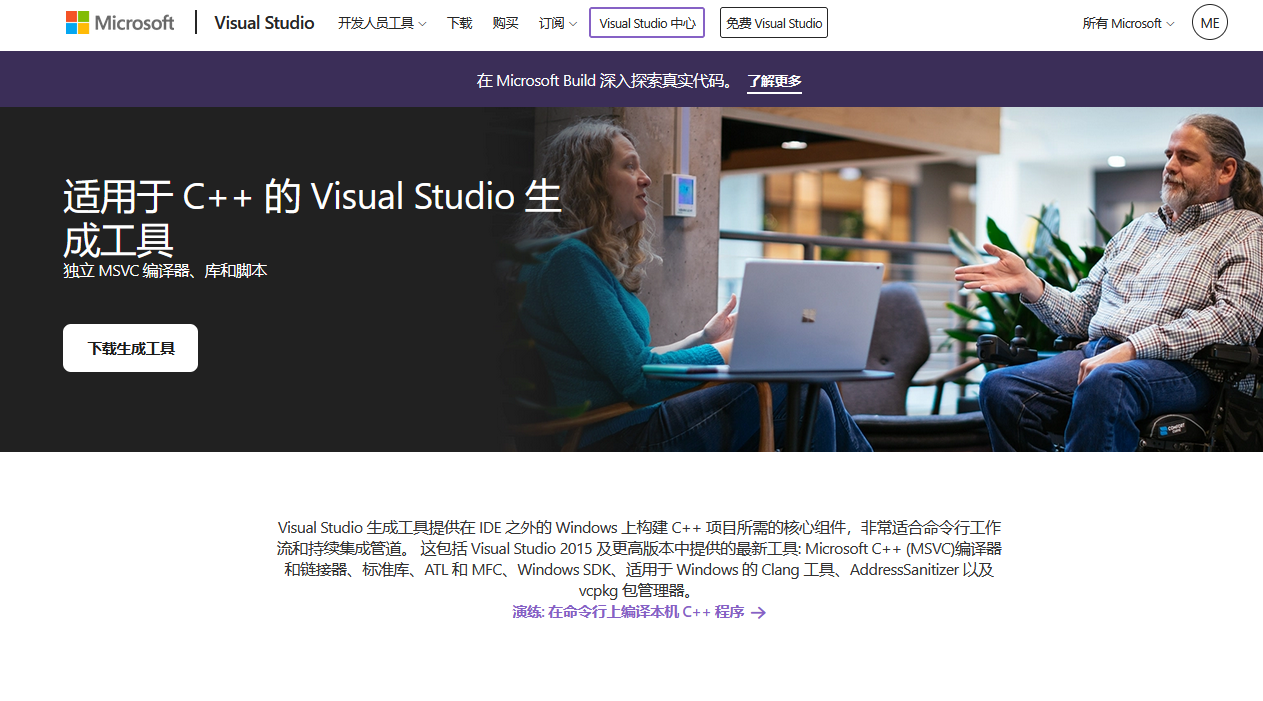This screenshot has width=1263, height=701.
Task: Expand the 订阅 dropdown menu
Action: (557, 23)
